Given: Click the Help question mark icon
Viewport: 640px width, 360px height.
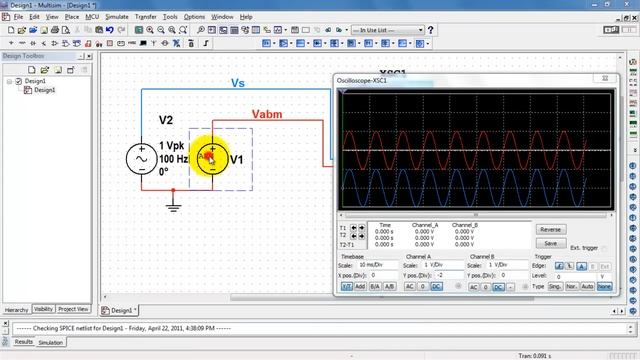Looking at the screenshot, I should tap(430, 30).
